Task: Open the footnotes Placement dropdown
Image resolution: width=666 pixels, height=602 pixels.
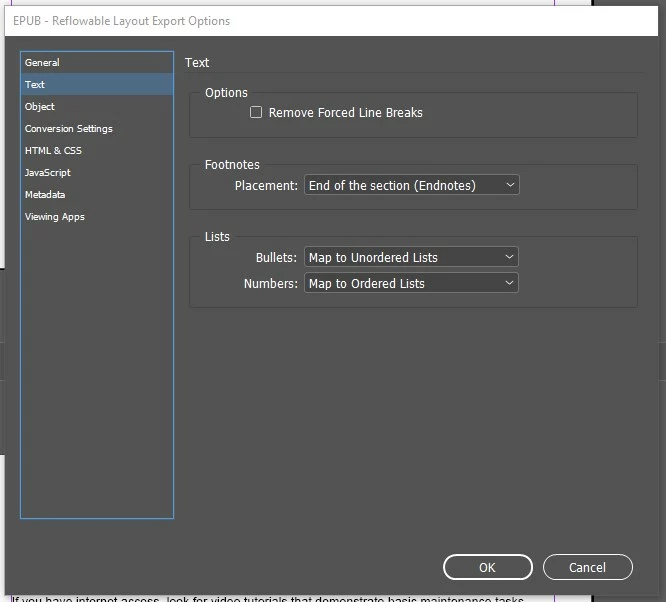Action: [412, 185]
